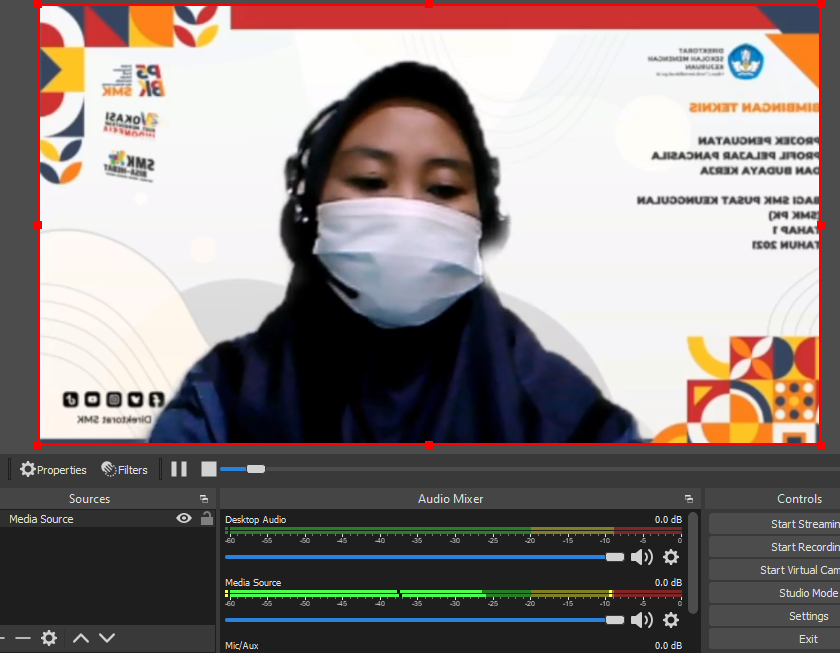840x653 pixels.
Task: Remove selected source with minus button
Action: pos(23,638)
